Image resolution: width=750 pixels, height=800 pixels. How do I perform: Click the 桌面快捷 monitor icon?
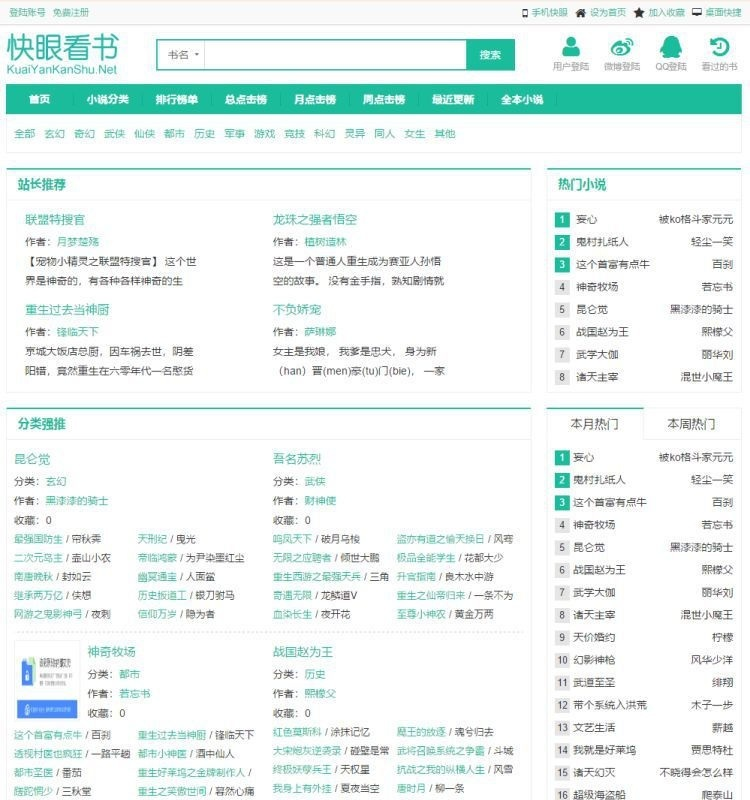click(696, 12)
